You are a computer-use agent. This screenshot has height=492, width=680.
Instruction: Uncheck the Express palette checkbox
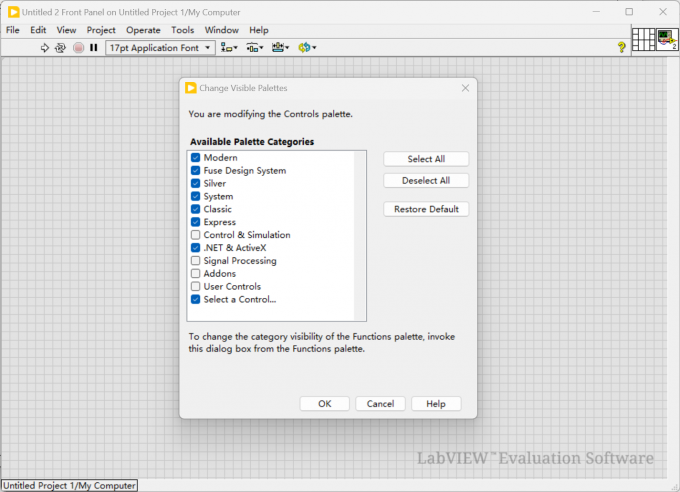[x=196, y=222]
